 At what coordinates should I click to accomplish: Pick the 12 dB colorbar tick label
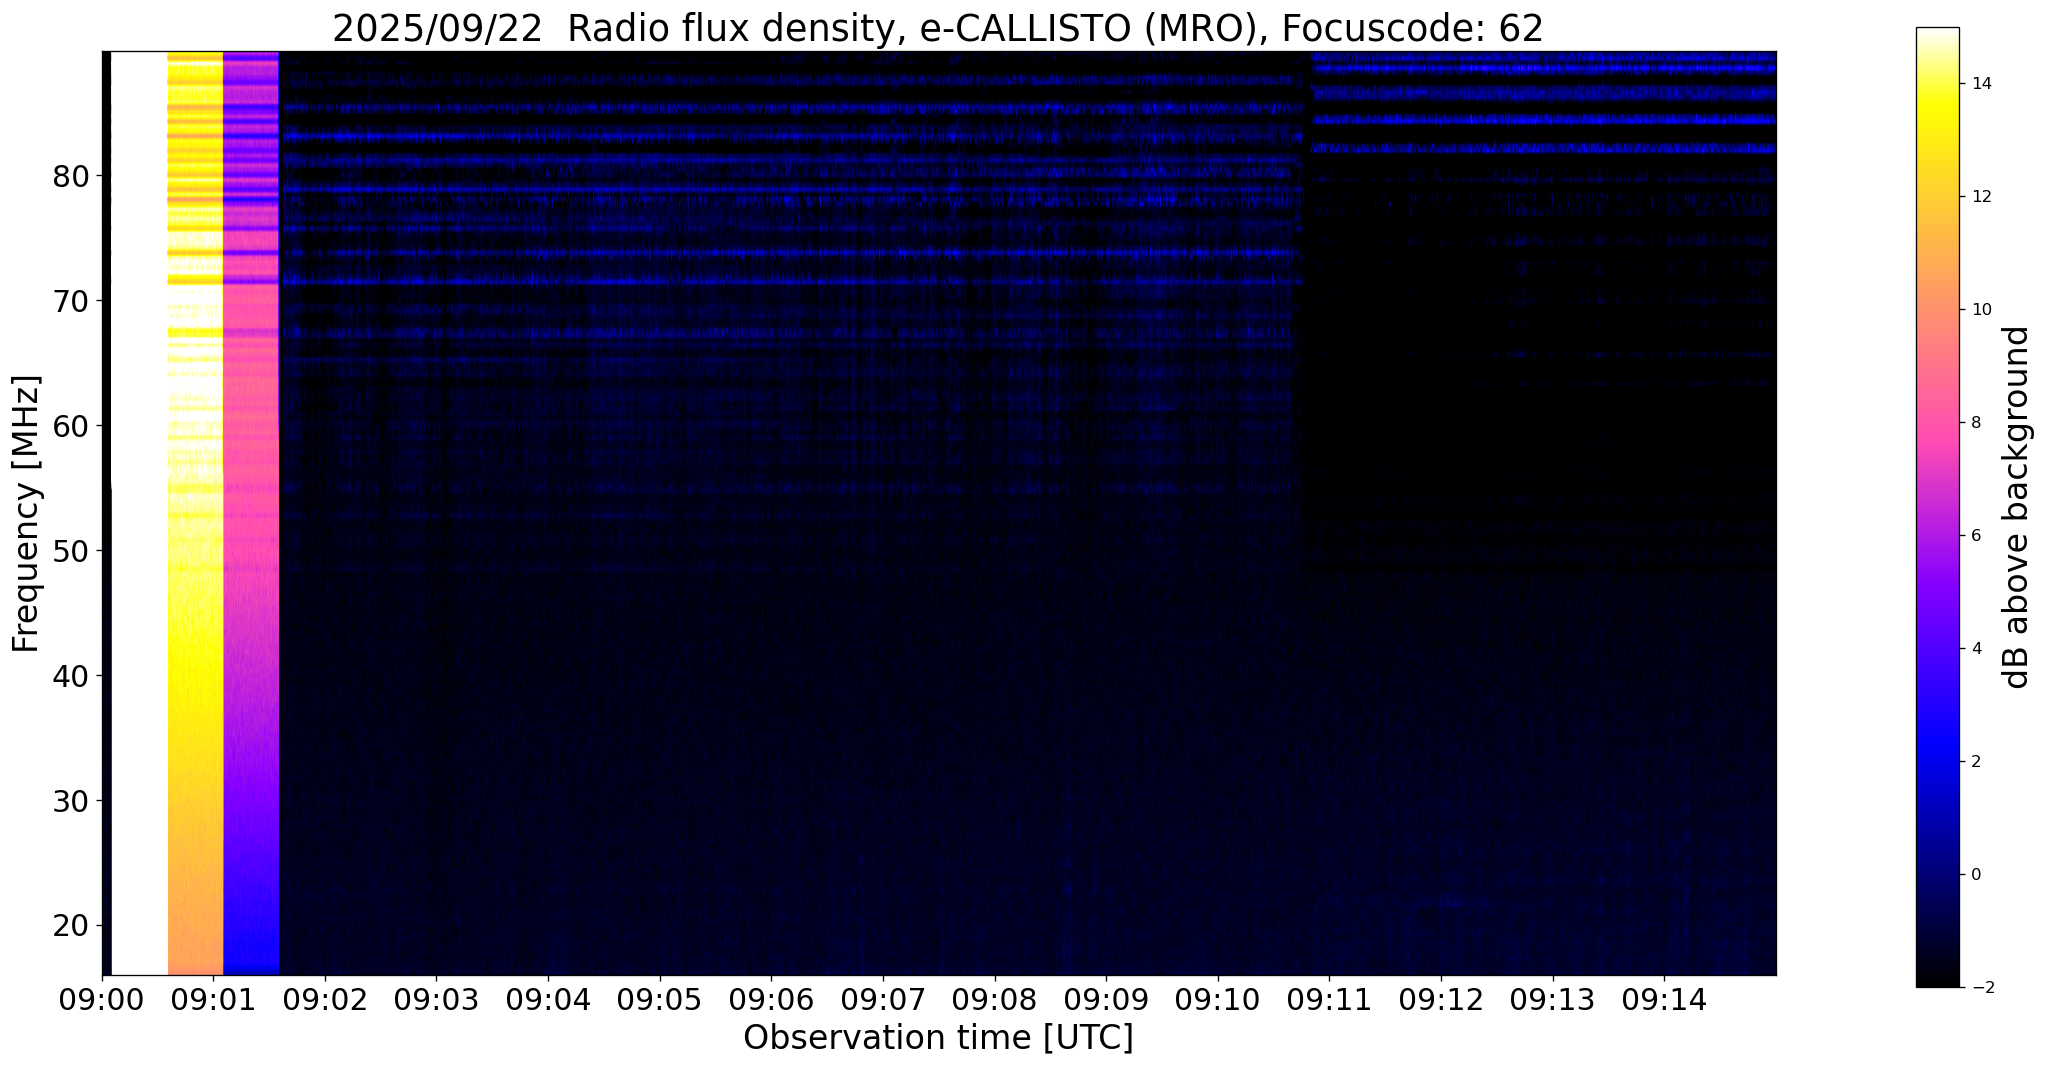(1980, 197)
